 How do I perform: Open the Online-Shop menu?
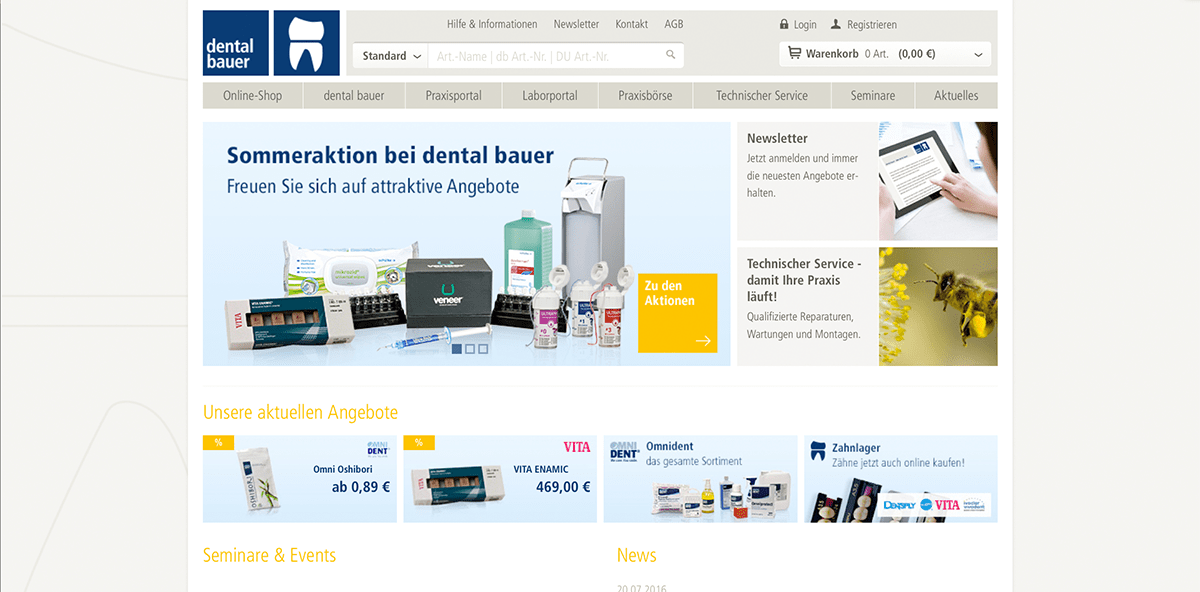coord(252,96)
